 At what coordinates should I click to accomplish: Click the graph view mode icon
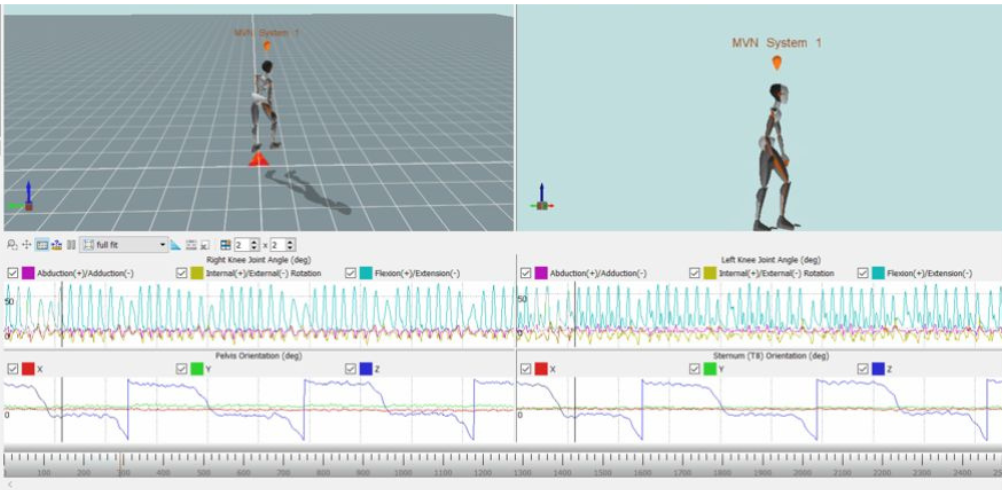click(x=42, y=244)
